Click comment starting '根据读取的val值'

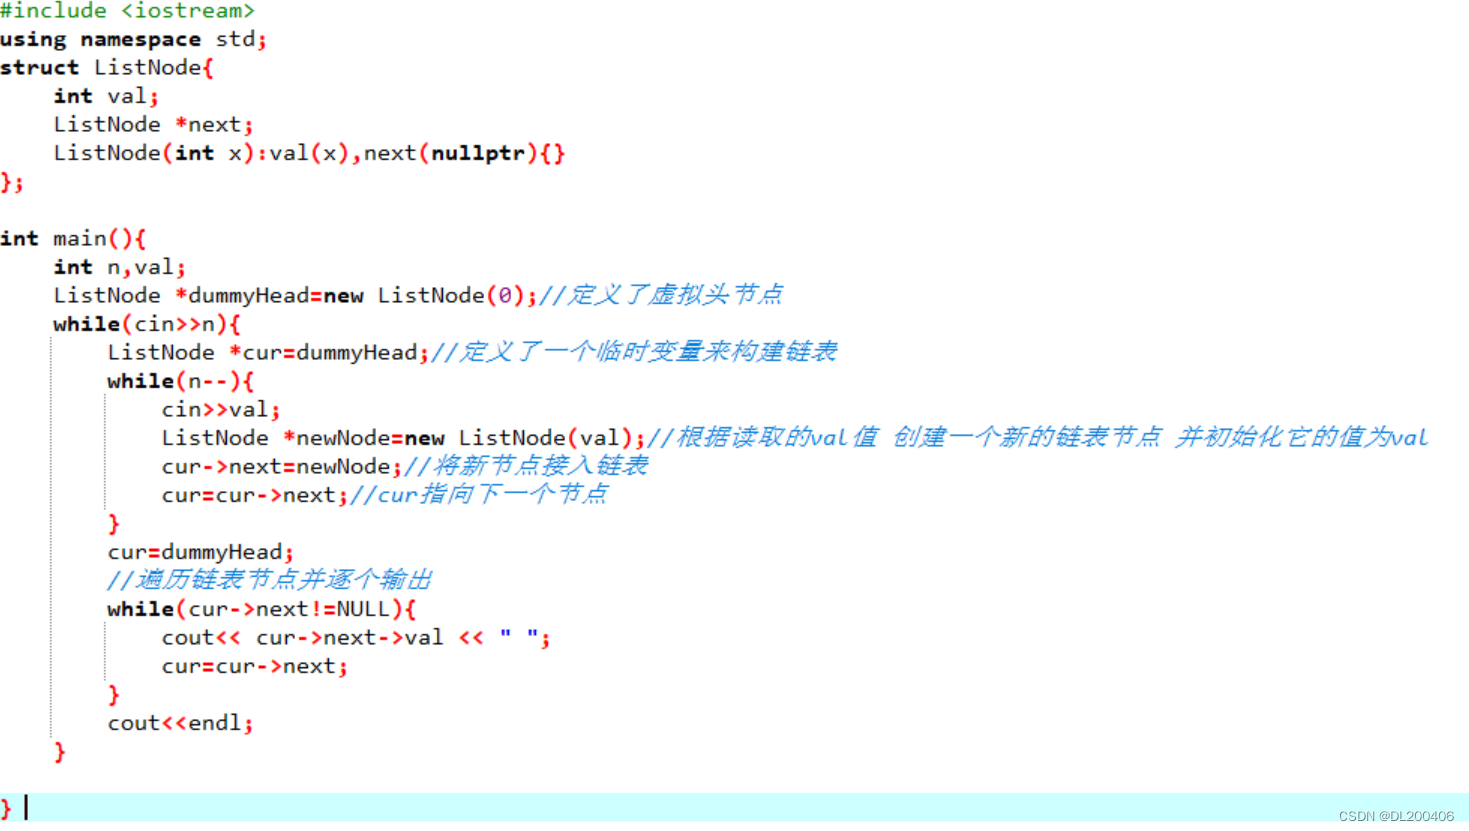[1038, 437]
